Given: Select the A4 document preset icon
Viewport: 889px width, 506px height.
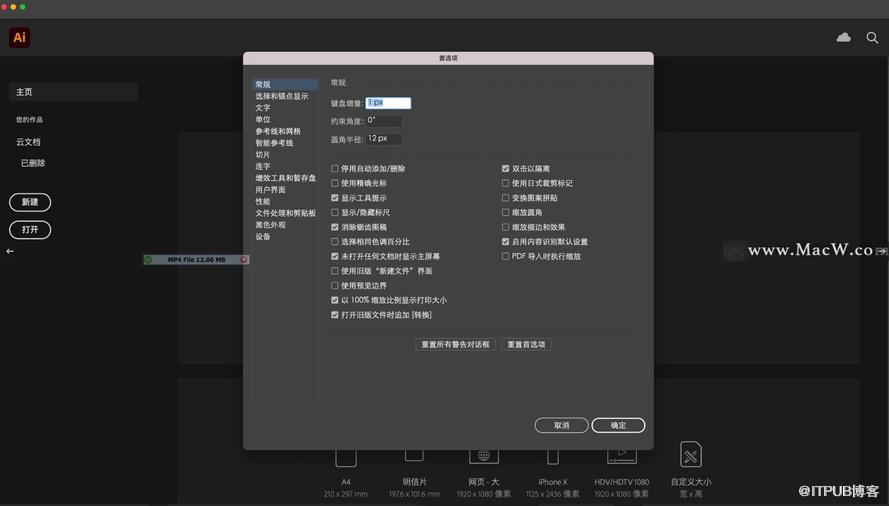Looking at the screenshot, I should [346, 457].
